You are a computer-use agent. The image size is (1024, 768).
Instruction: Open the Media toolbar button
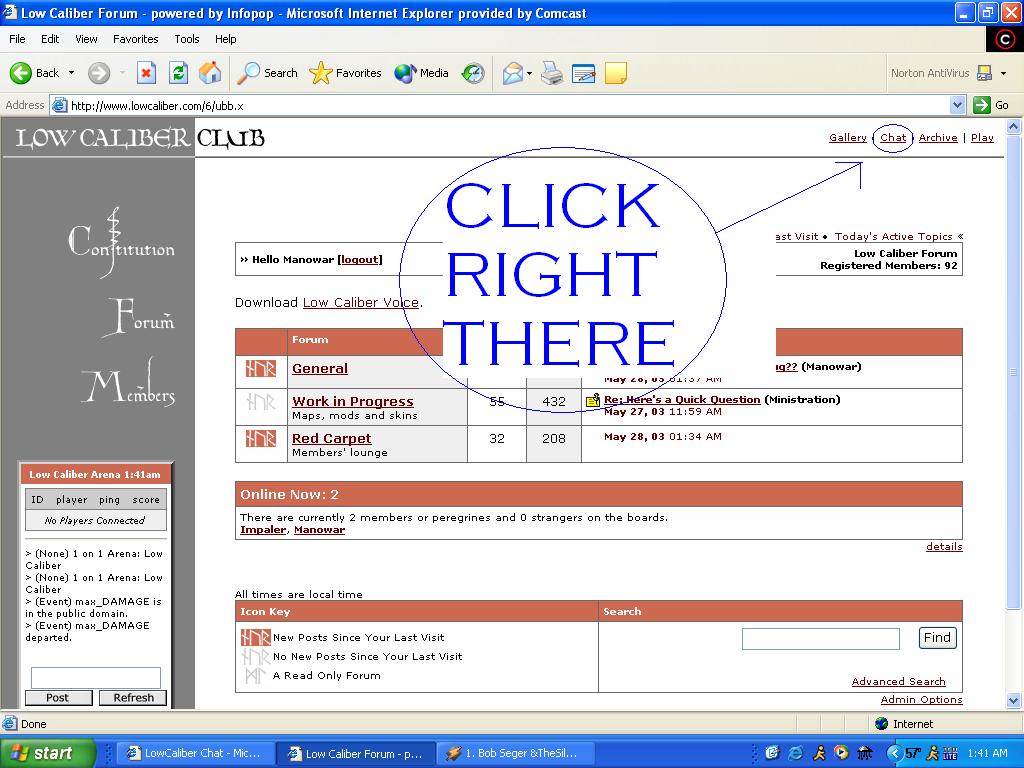pos(421,73)
